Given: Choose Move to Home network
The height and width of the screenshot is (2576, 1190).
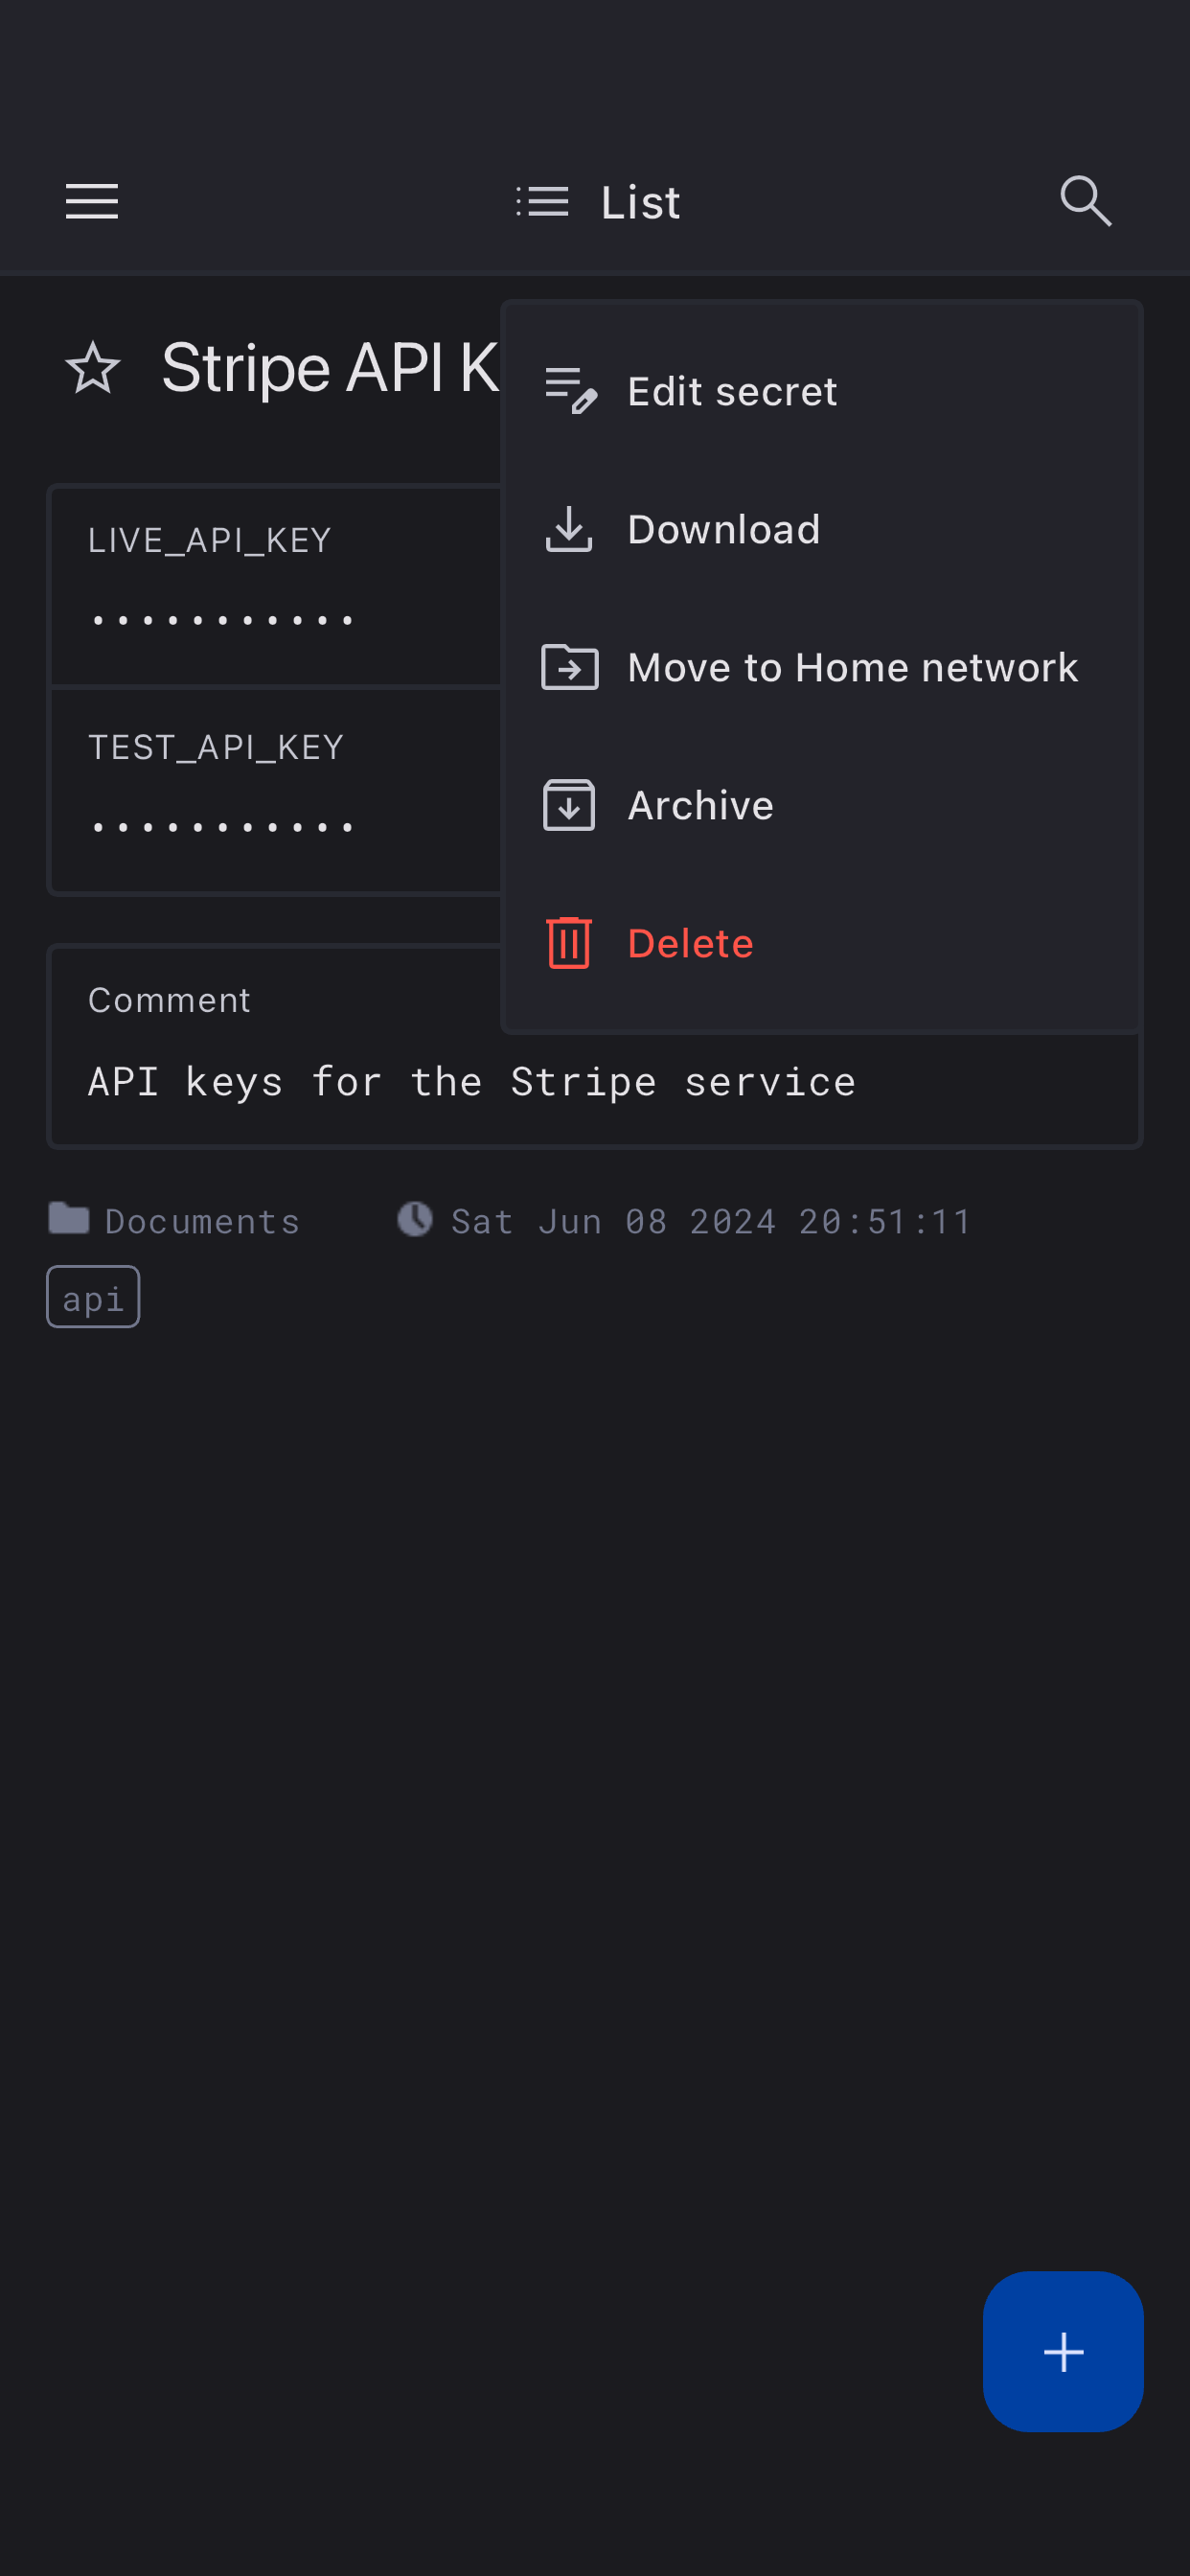Looking at the screenshot, I should pyautogui.click(x=852, y=667).
